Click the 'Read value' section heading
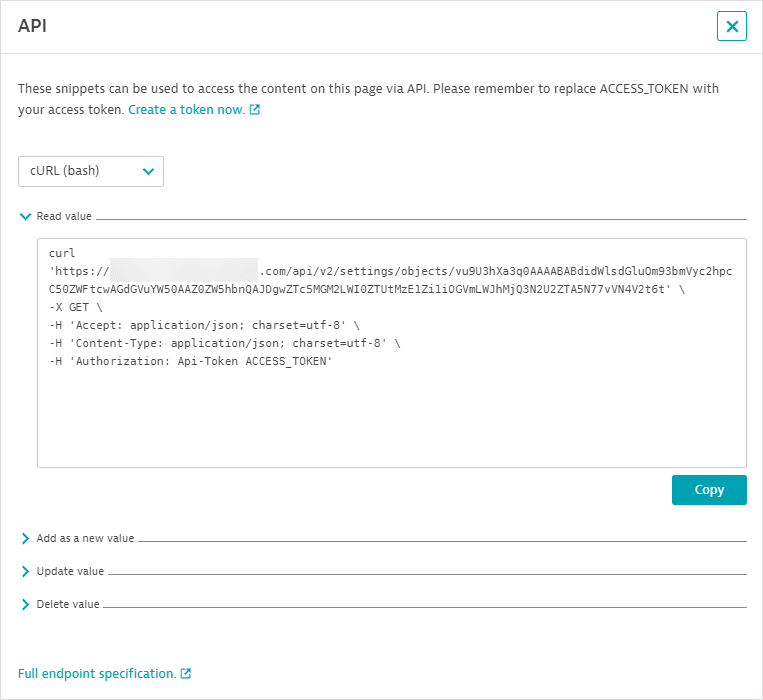The width and height of the screenshot is (763, 700). [64, 216]
